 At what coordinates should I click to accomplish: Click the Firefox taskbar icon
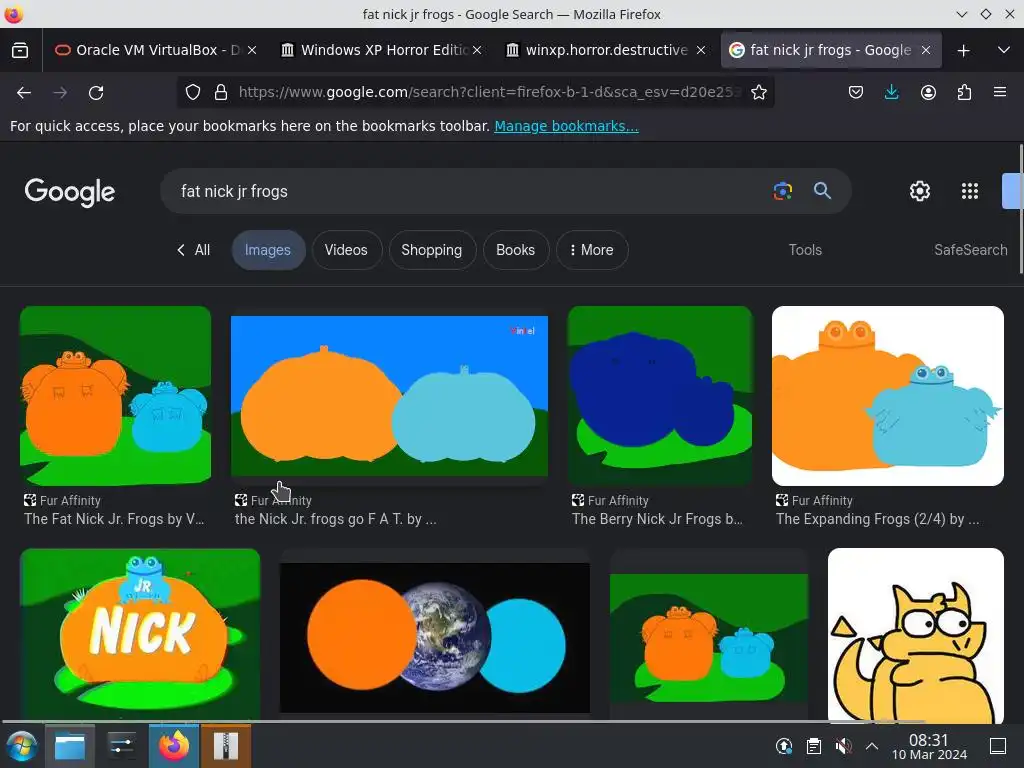[174, 746]
